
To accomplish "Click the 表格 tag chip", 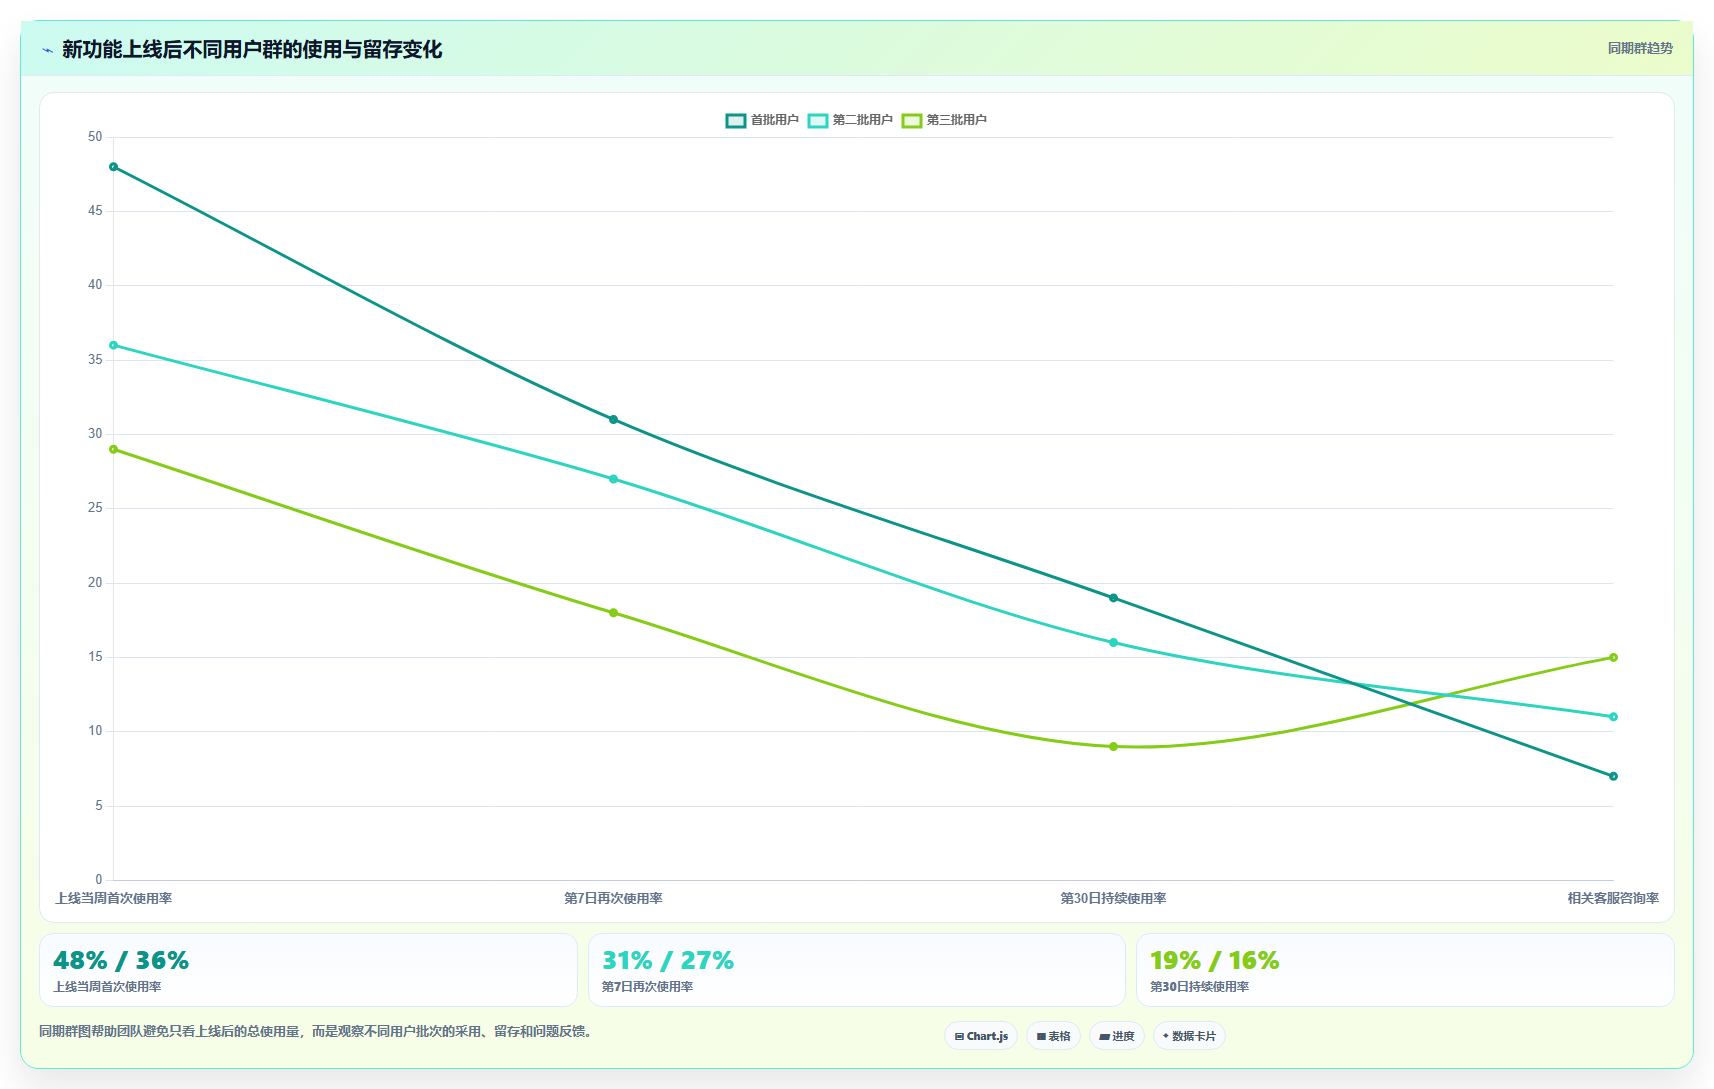I will click(1053, 1036).
